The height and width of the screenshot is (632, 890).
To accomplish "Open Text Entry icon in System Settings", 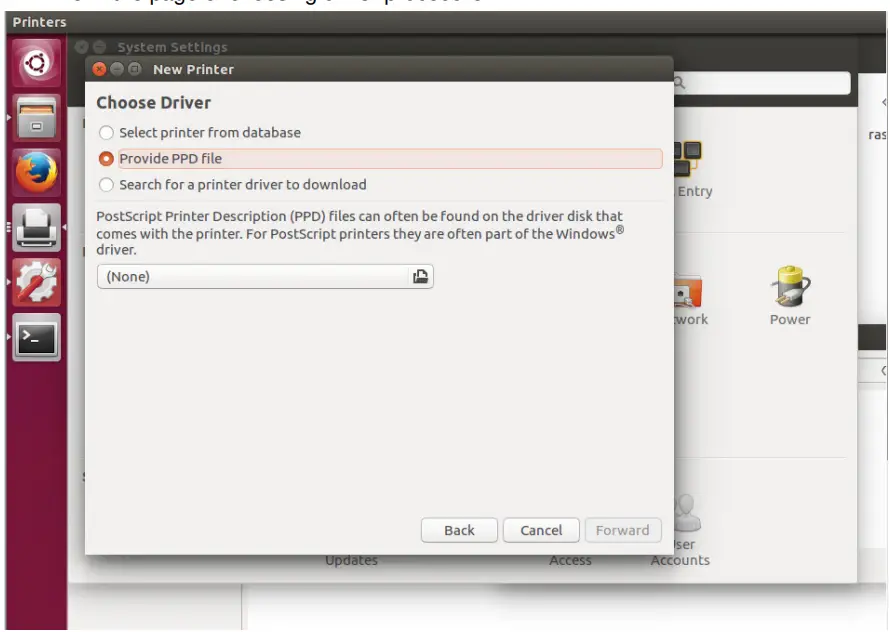I will (x=688, y=158).
